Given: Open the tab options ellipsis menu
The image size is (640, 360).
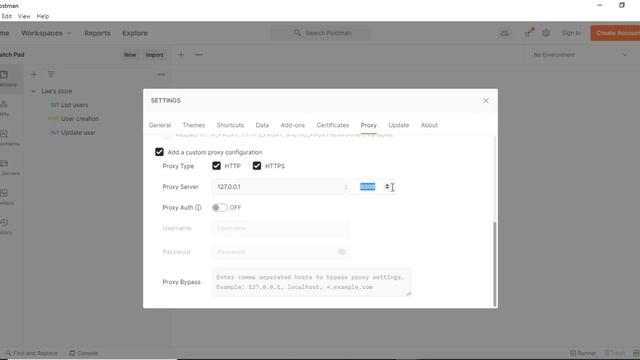Looking at the screenshot, I should coord(199,54).
